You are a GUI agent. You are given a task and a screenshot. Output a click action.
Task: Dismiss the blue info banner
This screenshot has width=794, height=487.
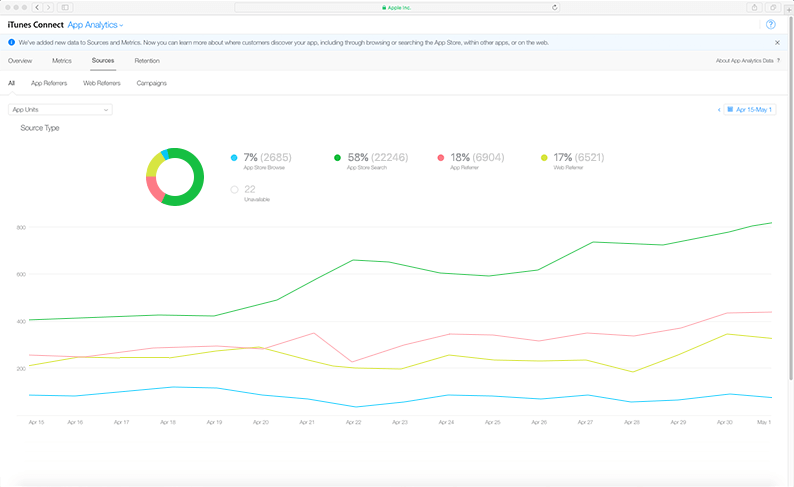pyautogui.click(x=778, y=43)
